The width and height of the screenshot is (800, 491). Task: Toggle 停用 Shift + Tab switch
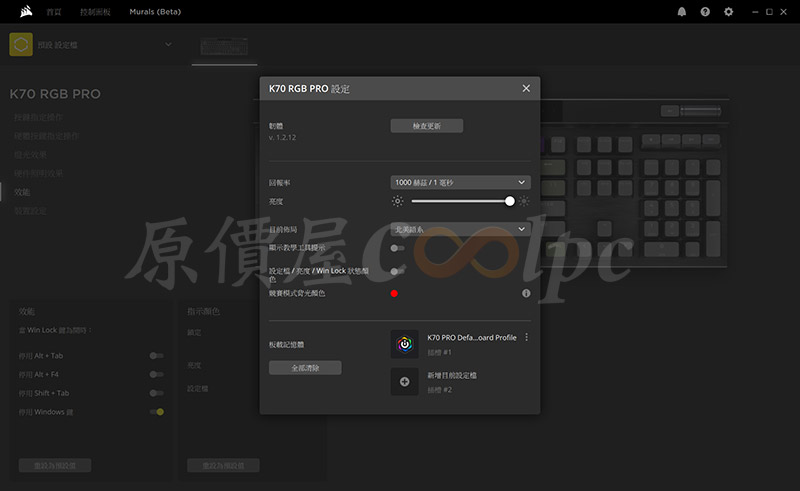(x=157, y=393)
